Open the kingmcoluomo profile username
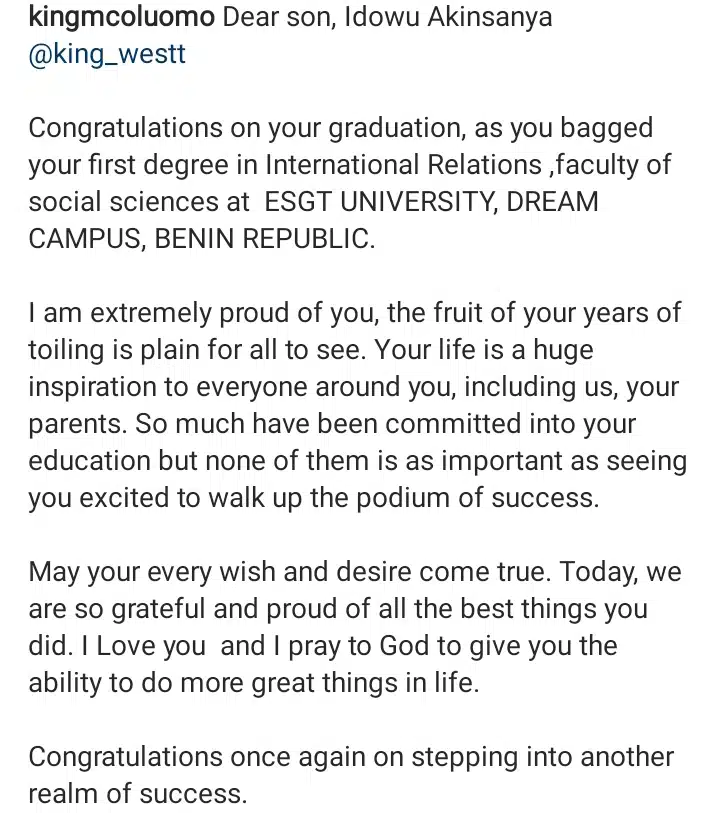This screenshot has height=813, width=720. click(x=121, y=18)
